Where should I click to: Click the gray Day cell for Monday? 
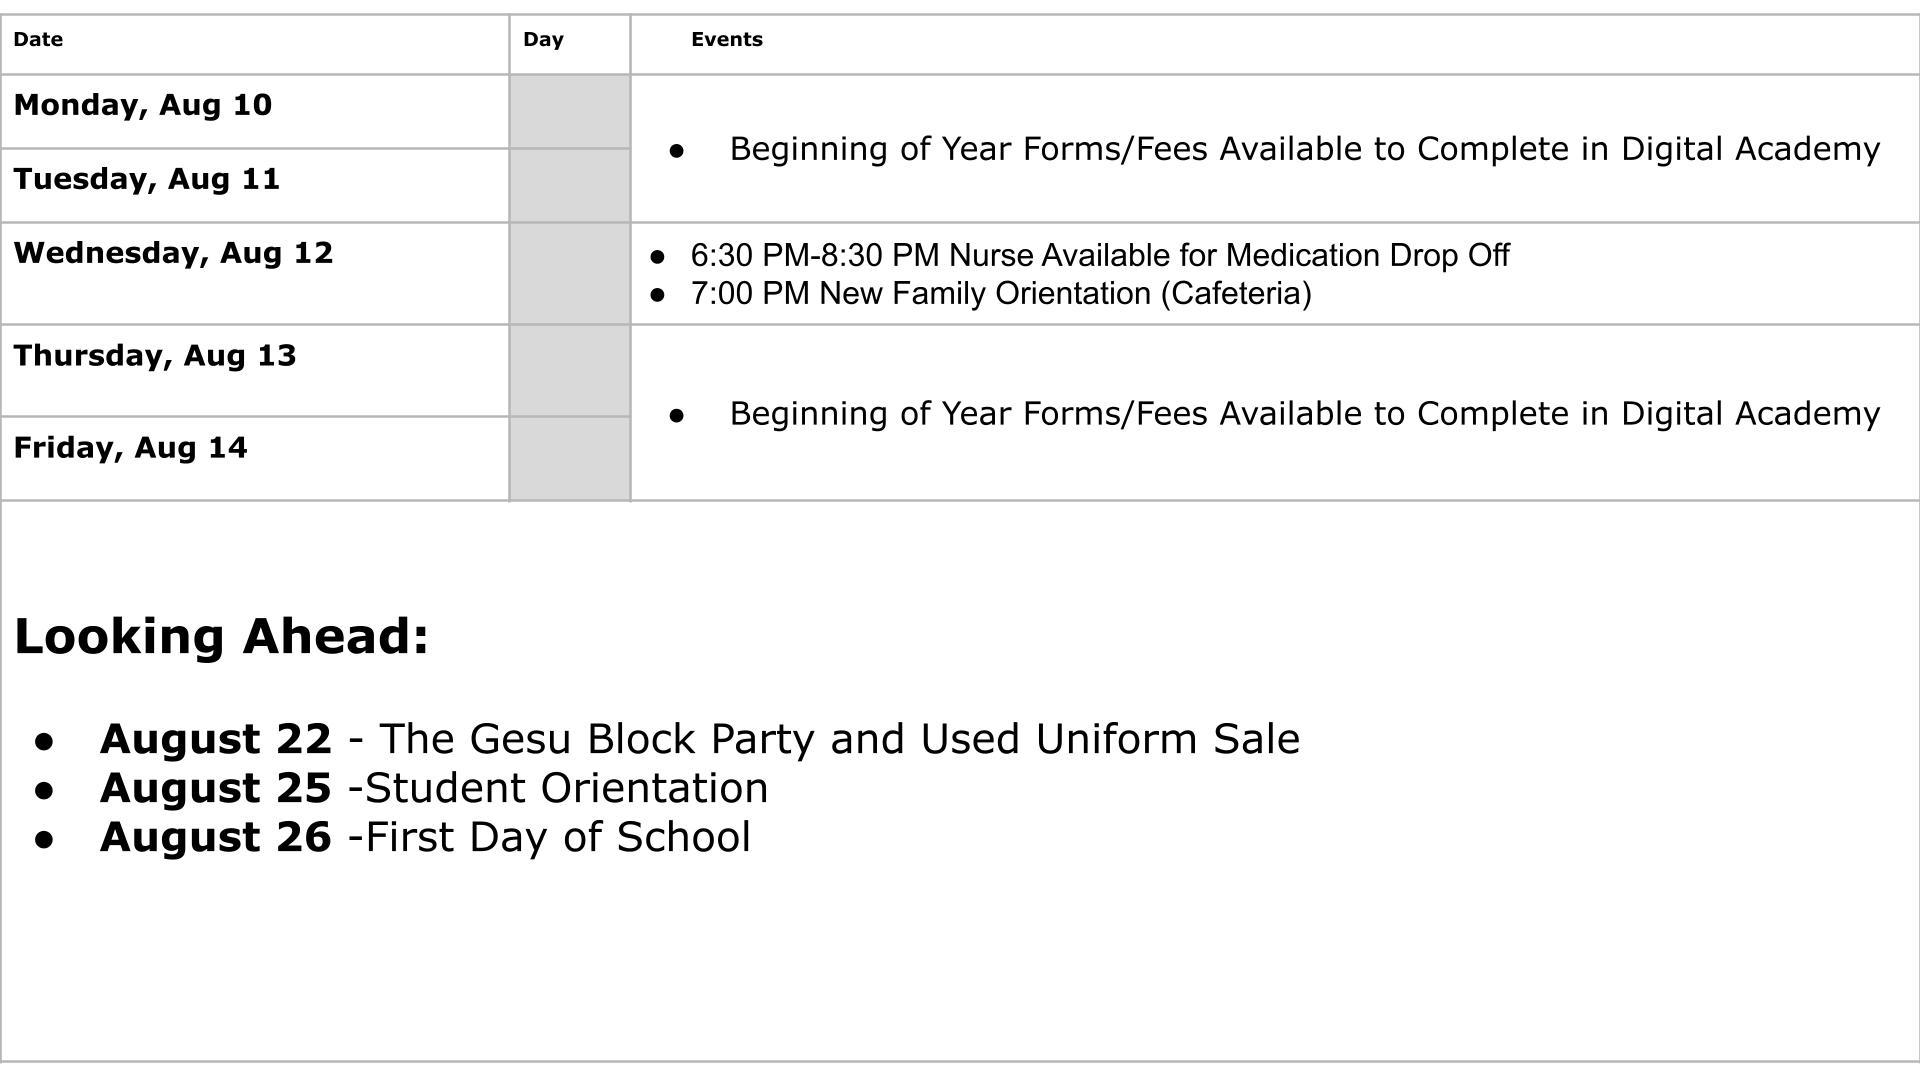570,111
